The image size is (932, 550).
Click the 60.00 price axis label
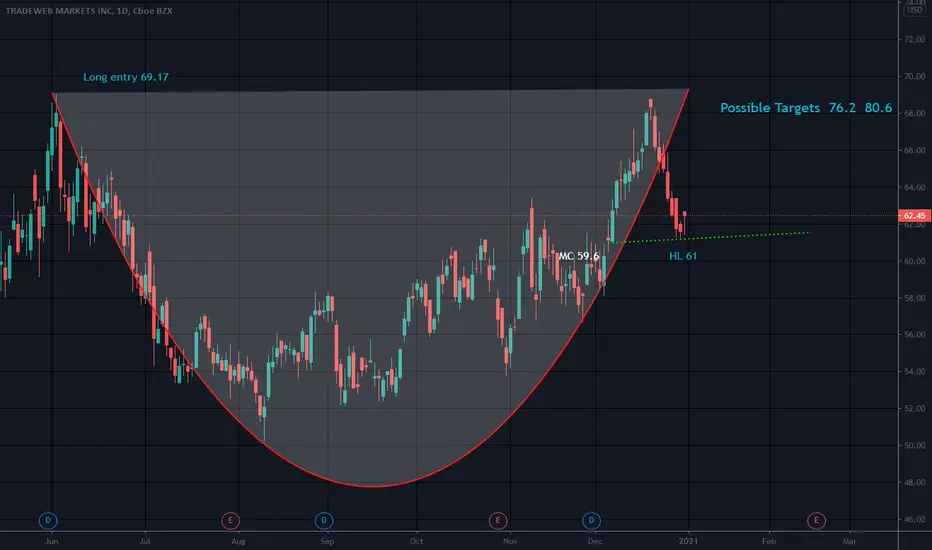click(914, 261)
